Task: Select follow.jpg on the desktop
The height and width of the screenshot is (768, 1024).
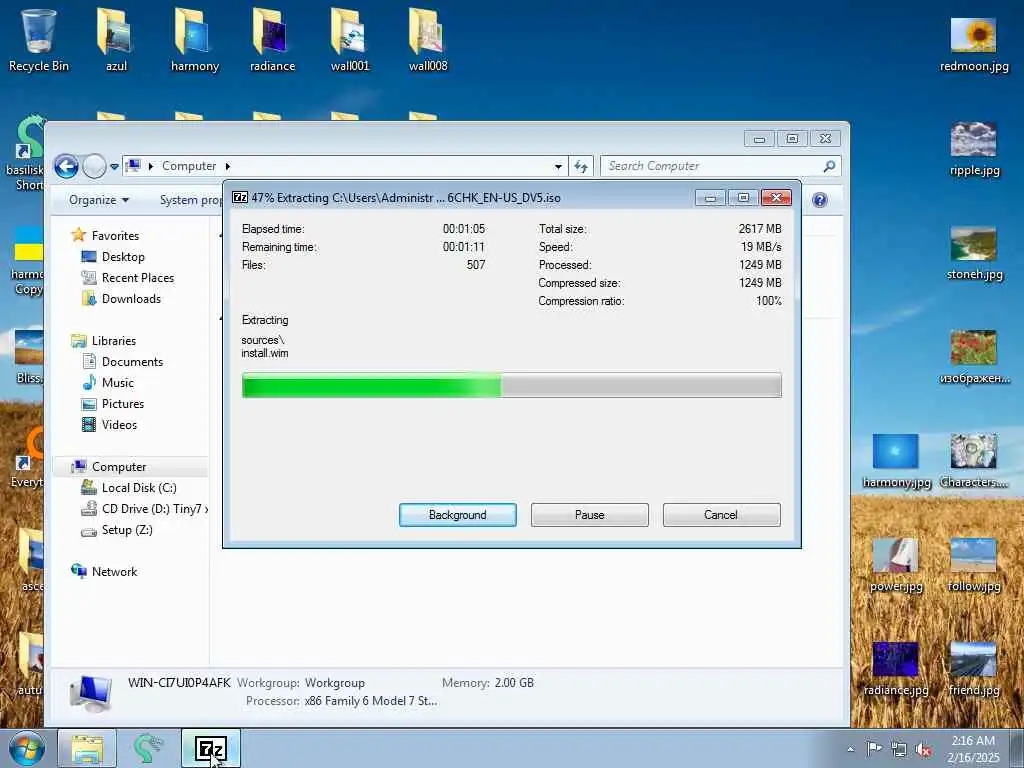Action: (x=973, y=566)
